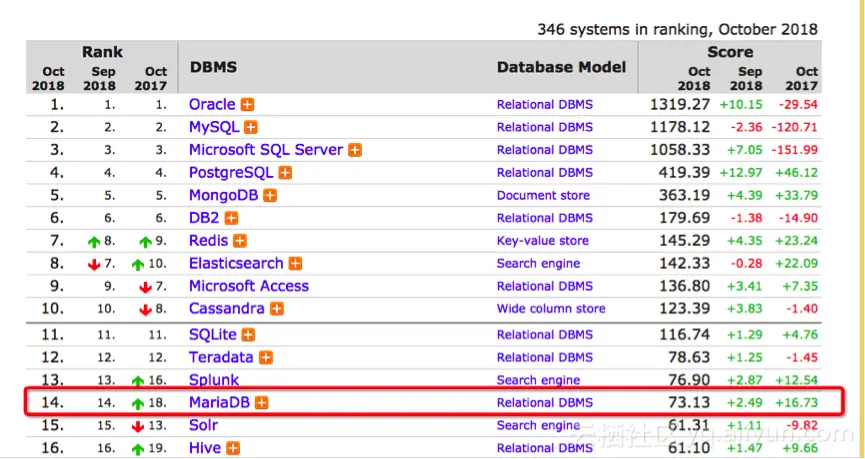The height and width of the screenshot is (459, 865).
Task: Click the Cassandra link
Action: click(x=227, y=308)
